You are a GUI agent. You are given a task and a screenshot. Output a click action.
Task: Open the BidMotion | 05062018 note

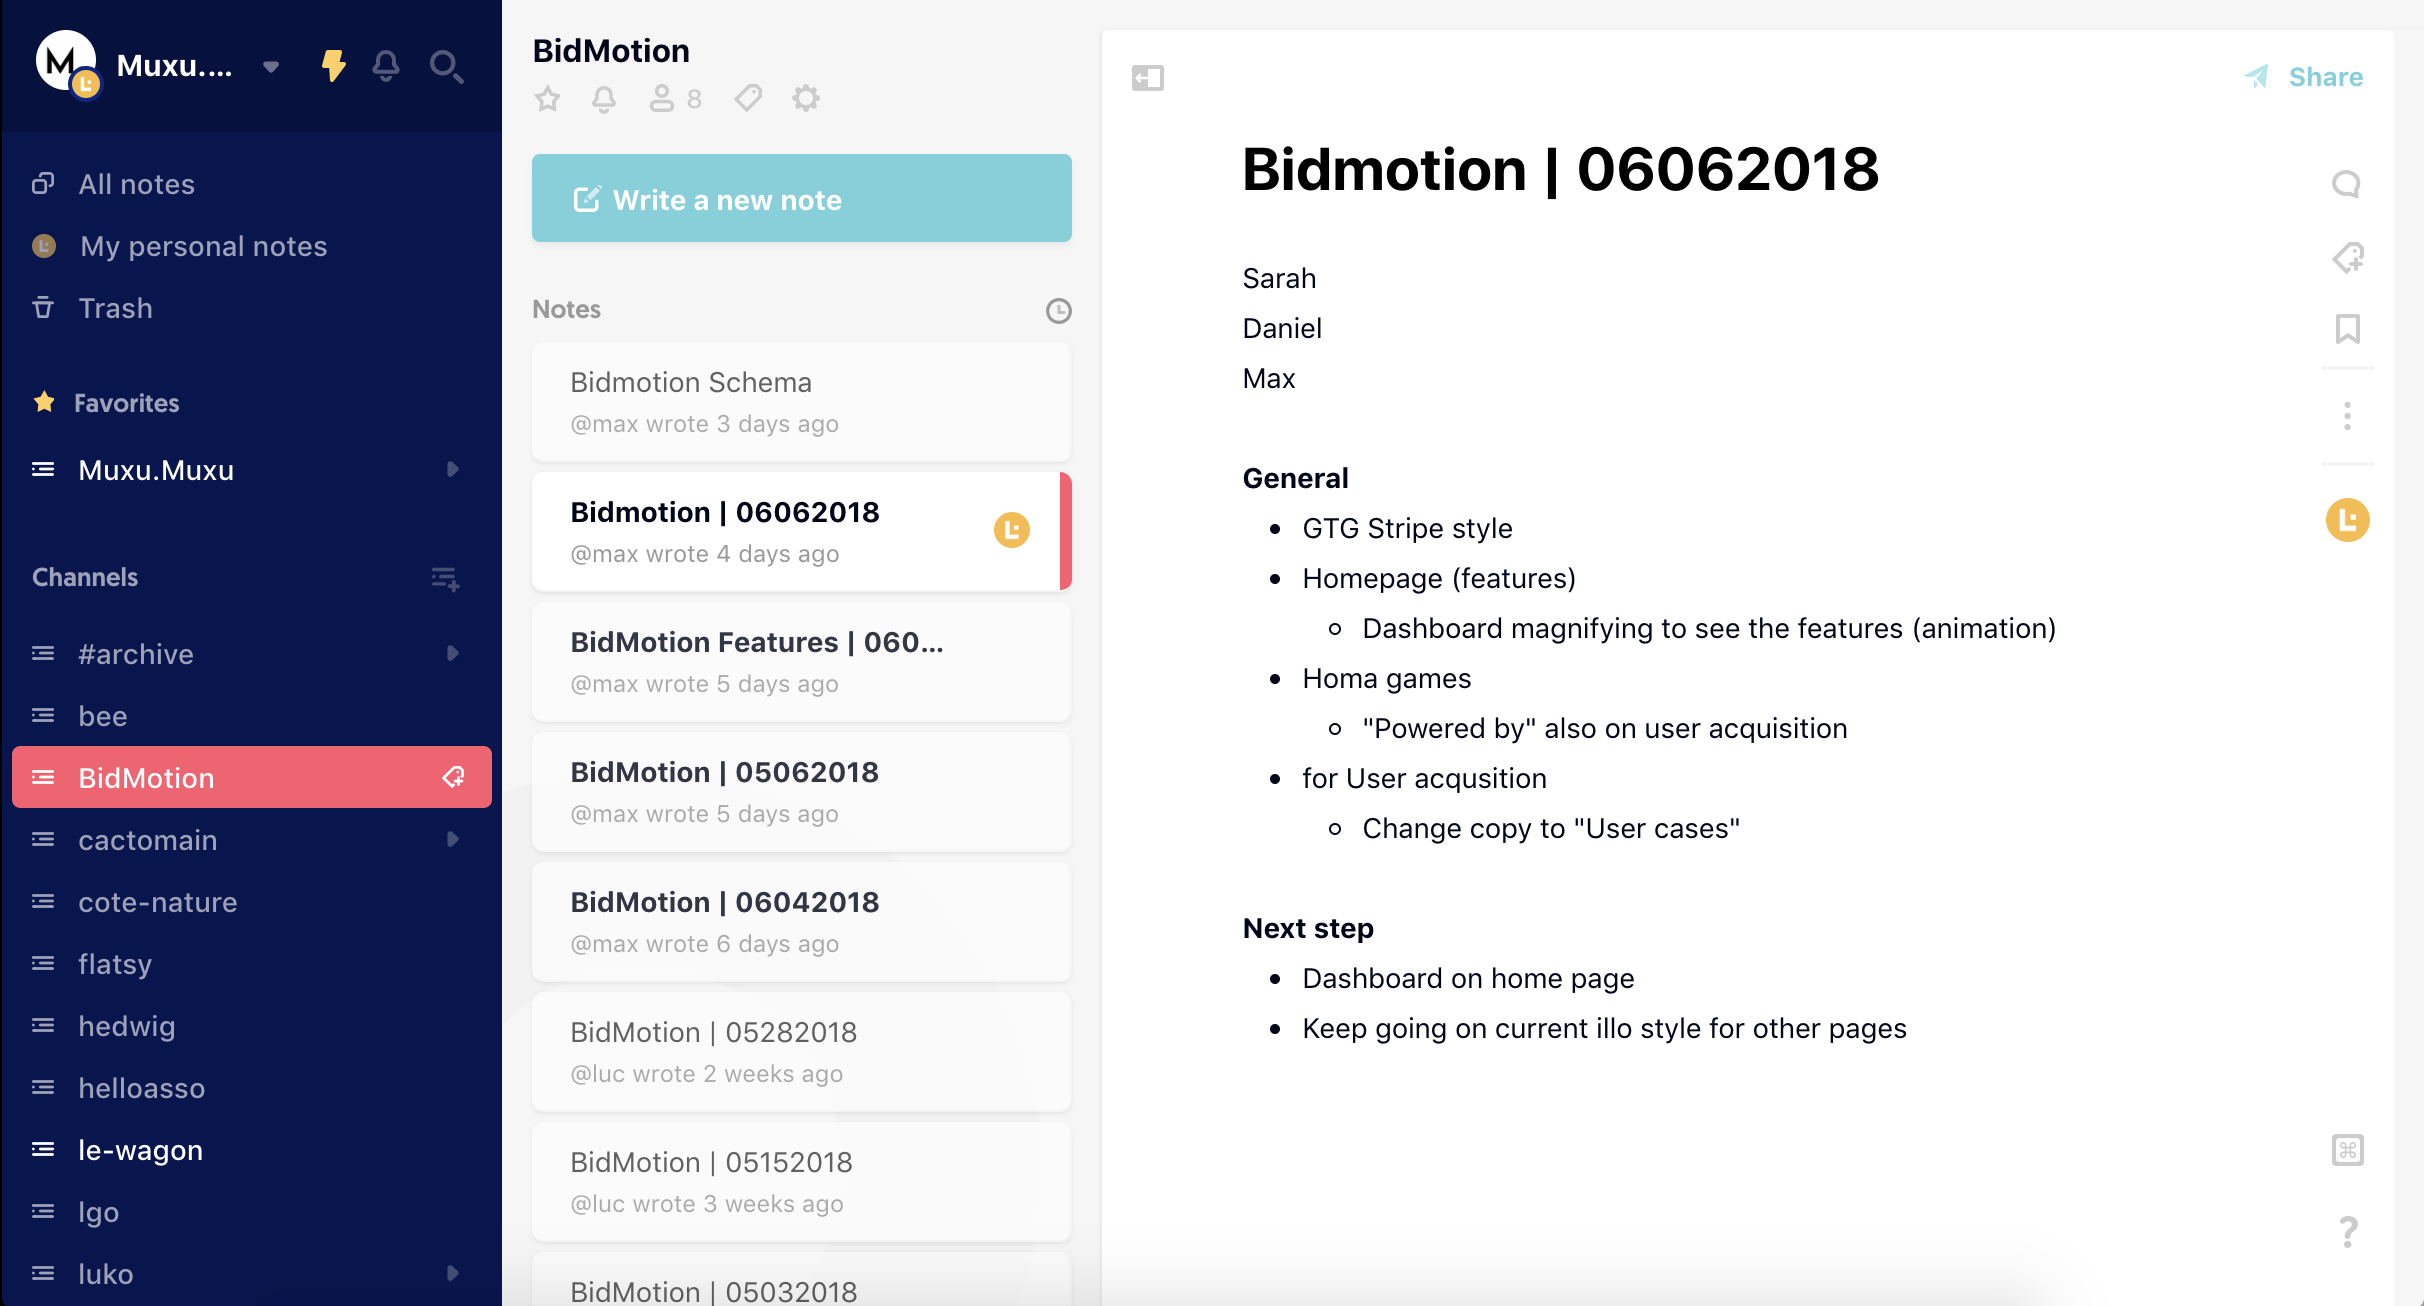802,792
